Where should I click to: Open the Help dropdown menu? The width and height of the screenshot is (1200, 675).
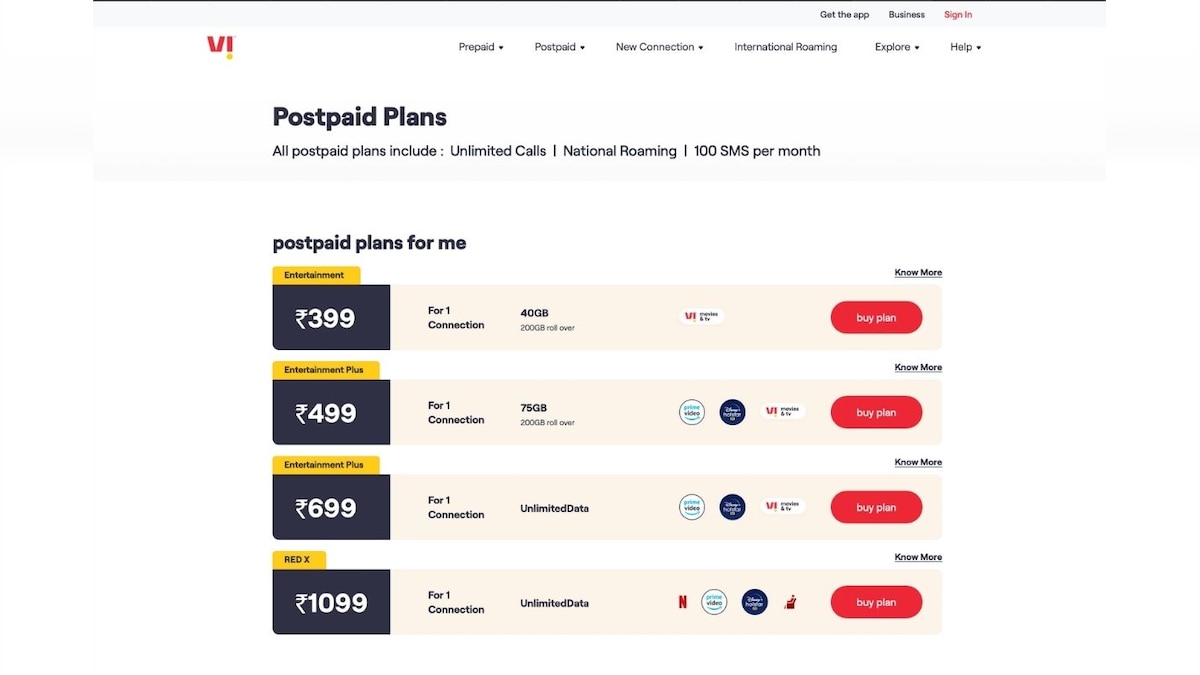pyautogui.click(x=964, y=46)
